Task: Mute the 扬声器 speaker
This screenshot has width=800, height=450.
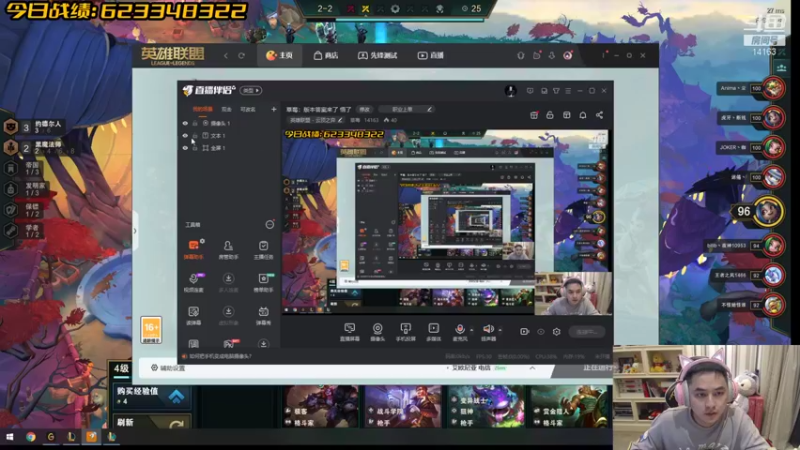Action: pos(488,332)
